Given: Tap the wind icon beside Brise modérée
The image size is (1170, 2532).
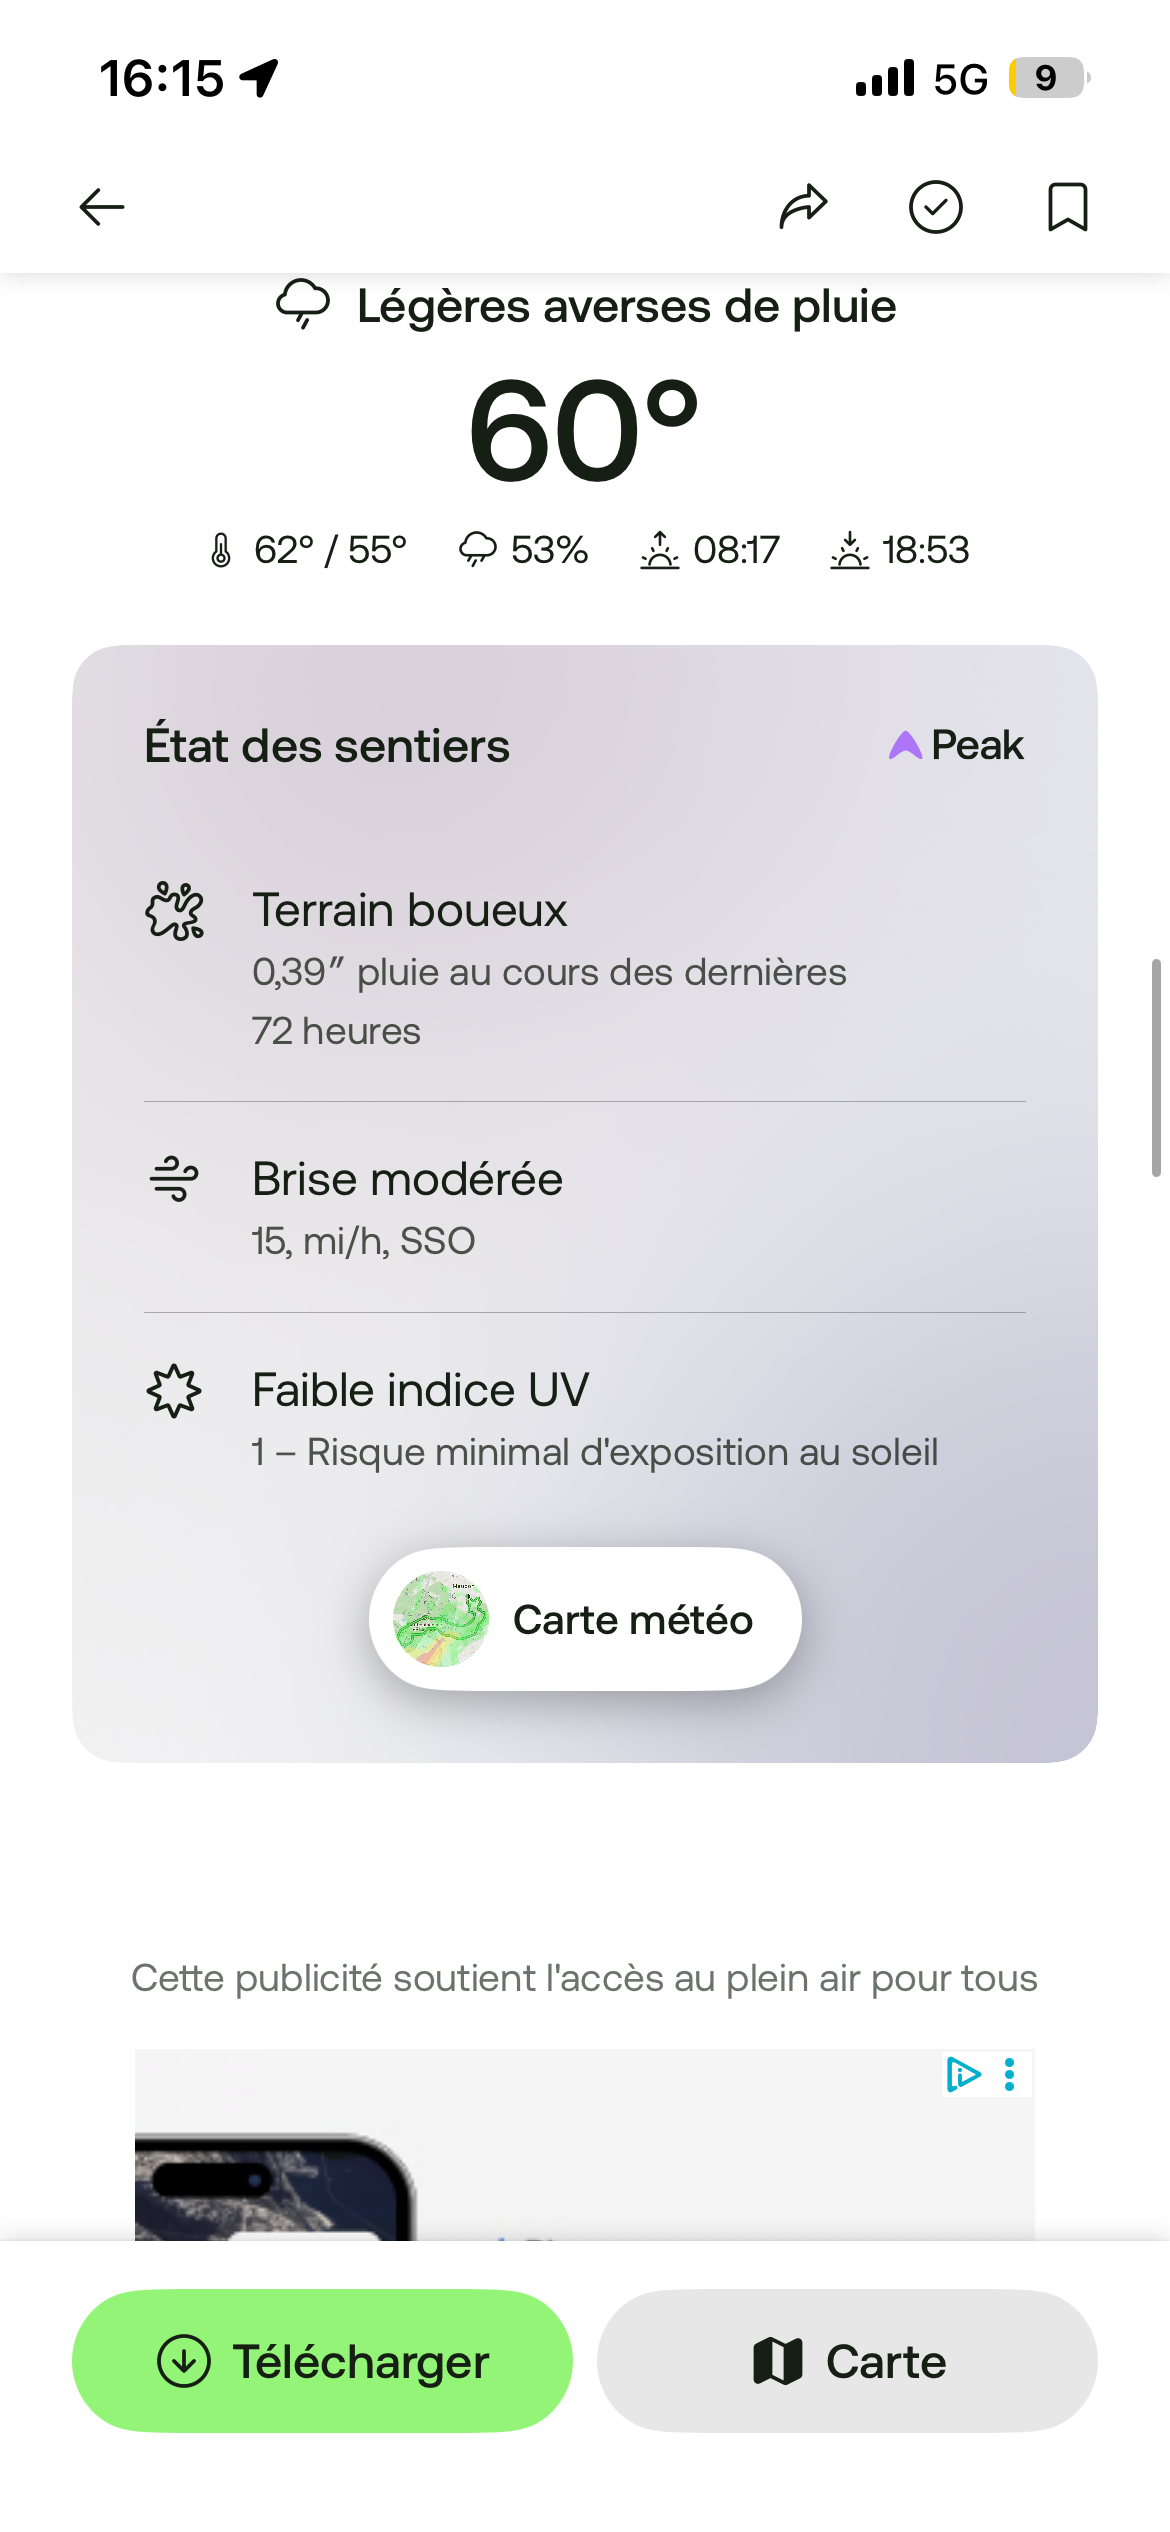Looking at the screenshot, I should 175,1178.
